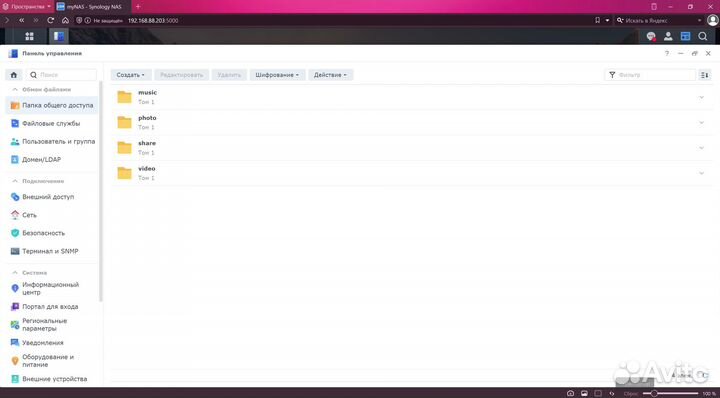This screenshot has width=720, height=398.
Task: Rewind browser history with double arrow
Action: 22,20
